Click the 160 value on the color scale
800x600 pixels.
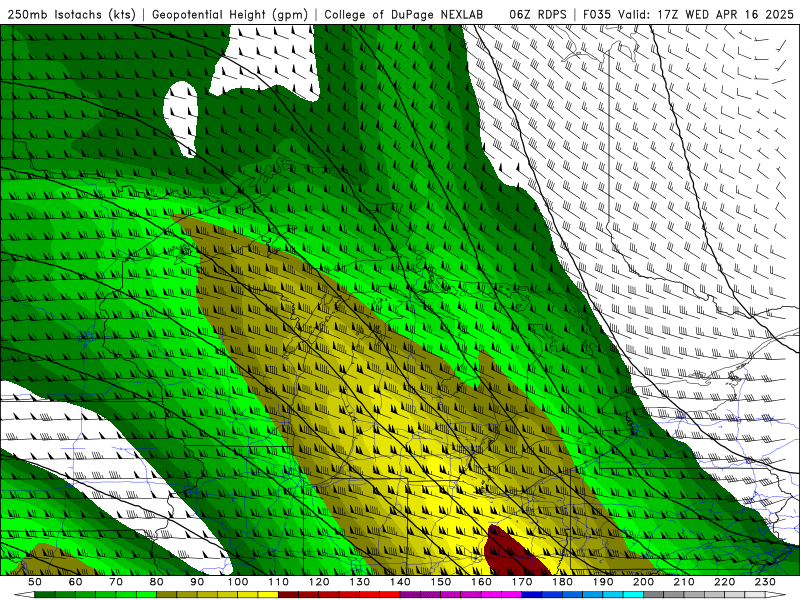(481, 582)
